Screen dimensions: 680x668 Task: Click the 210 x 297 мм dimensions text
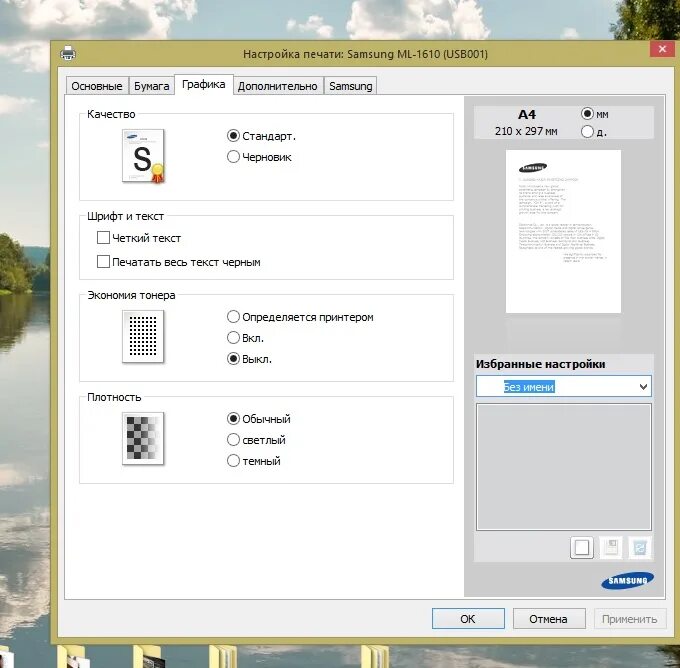pos(526,131)
